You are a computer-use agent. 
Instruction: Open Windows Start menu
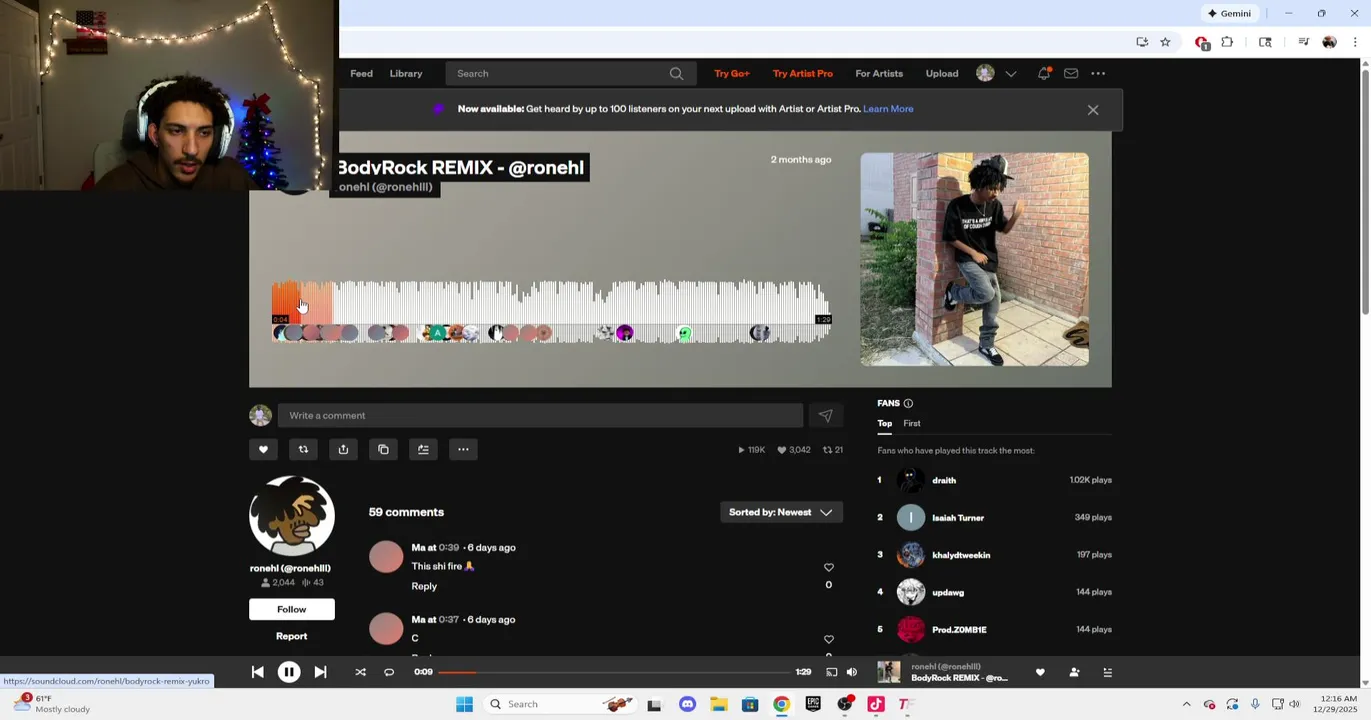[x=464, y=704]
